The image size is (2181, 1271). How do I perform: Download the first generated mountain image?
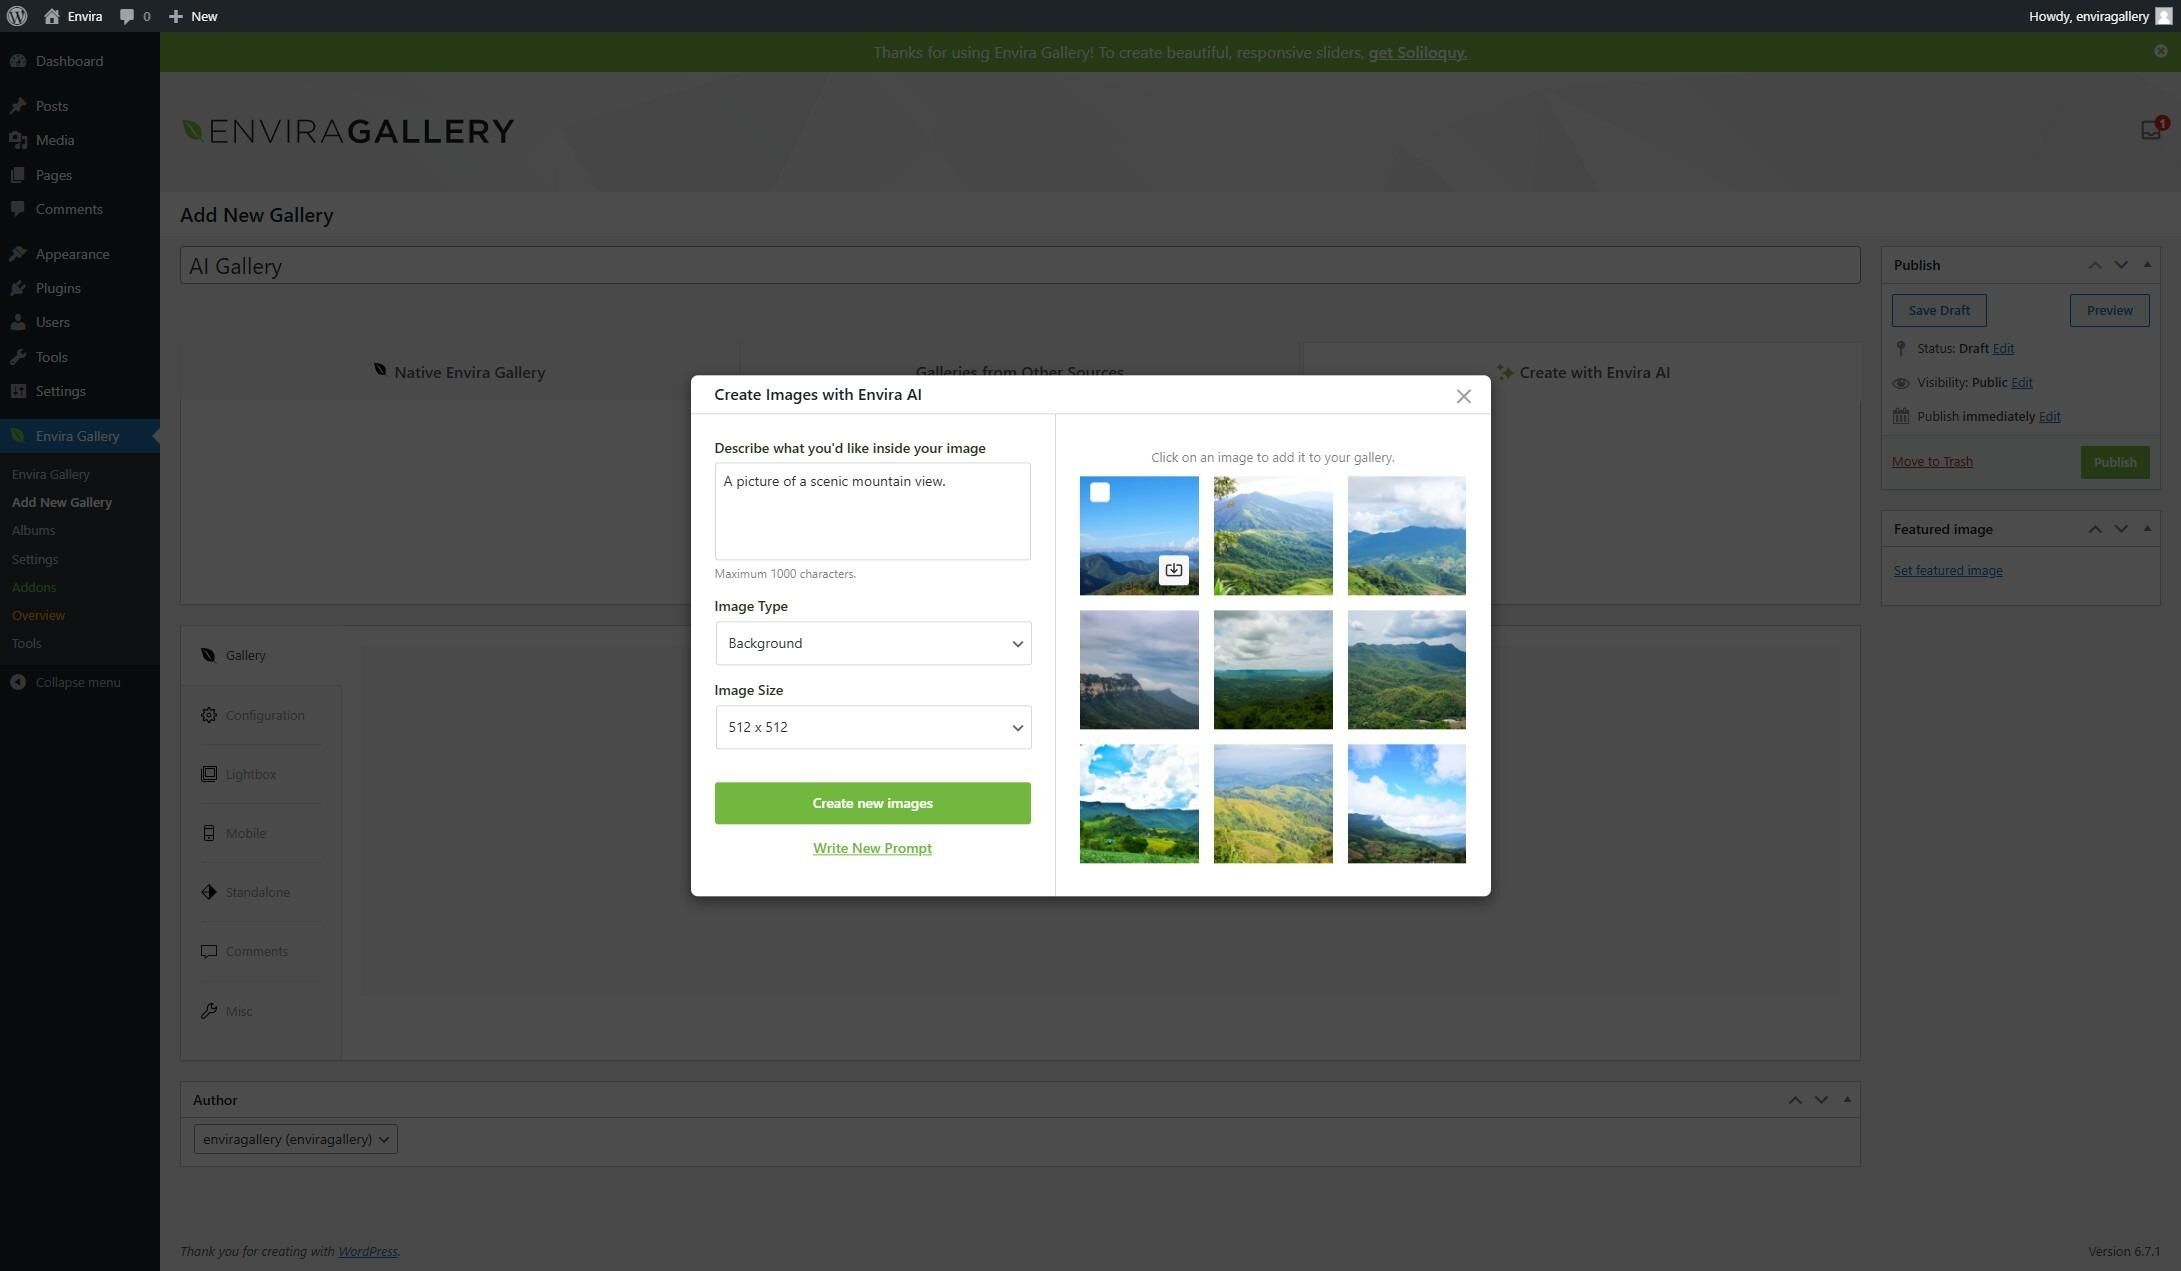1173,569
